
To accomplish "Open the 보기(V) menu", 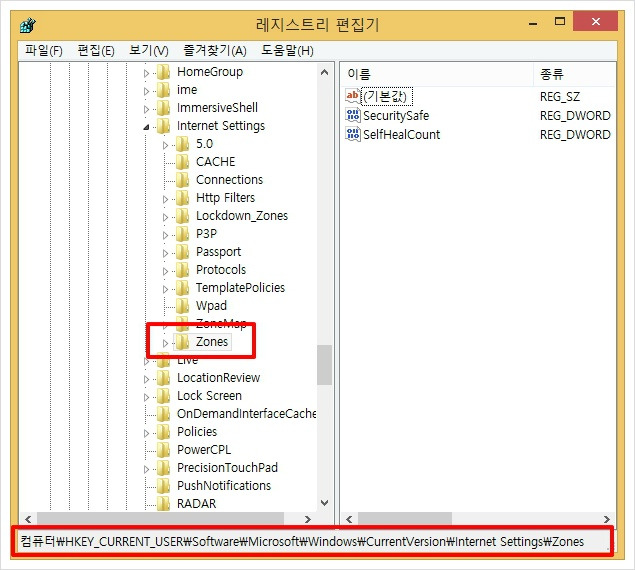I will (149, 51).
